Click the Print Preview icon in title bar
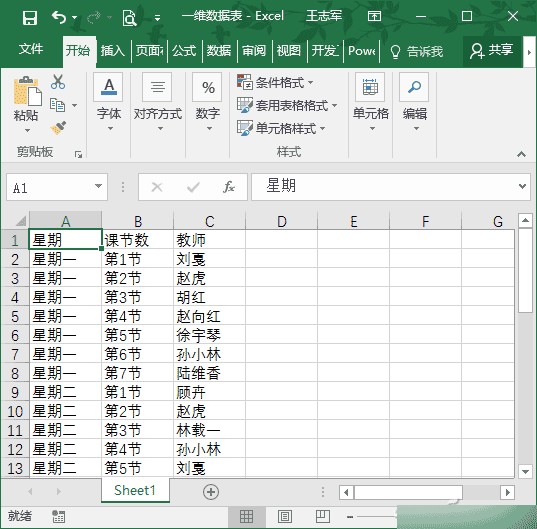The height and width of the screenshot is (529, 537). point(129,17)
